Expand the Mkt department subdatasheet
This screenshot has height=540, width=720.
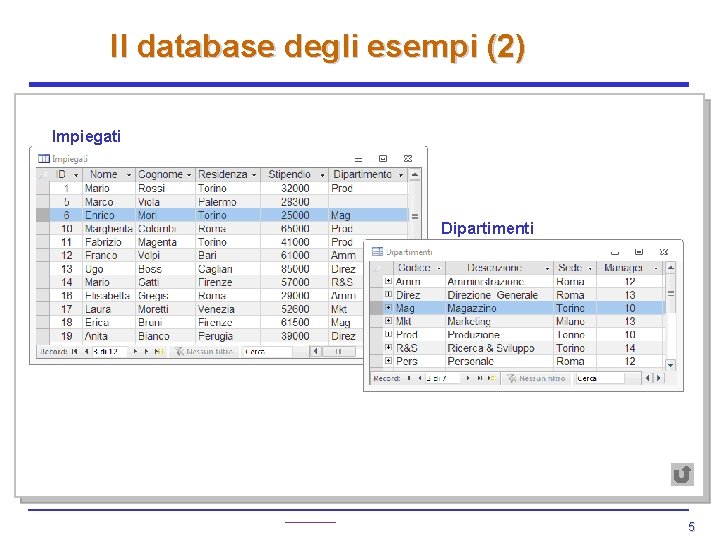coord(388,321)
